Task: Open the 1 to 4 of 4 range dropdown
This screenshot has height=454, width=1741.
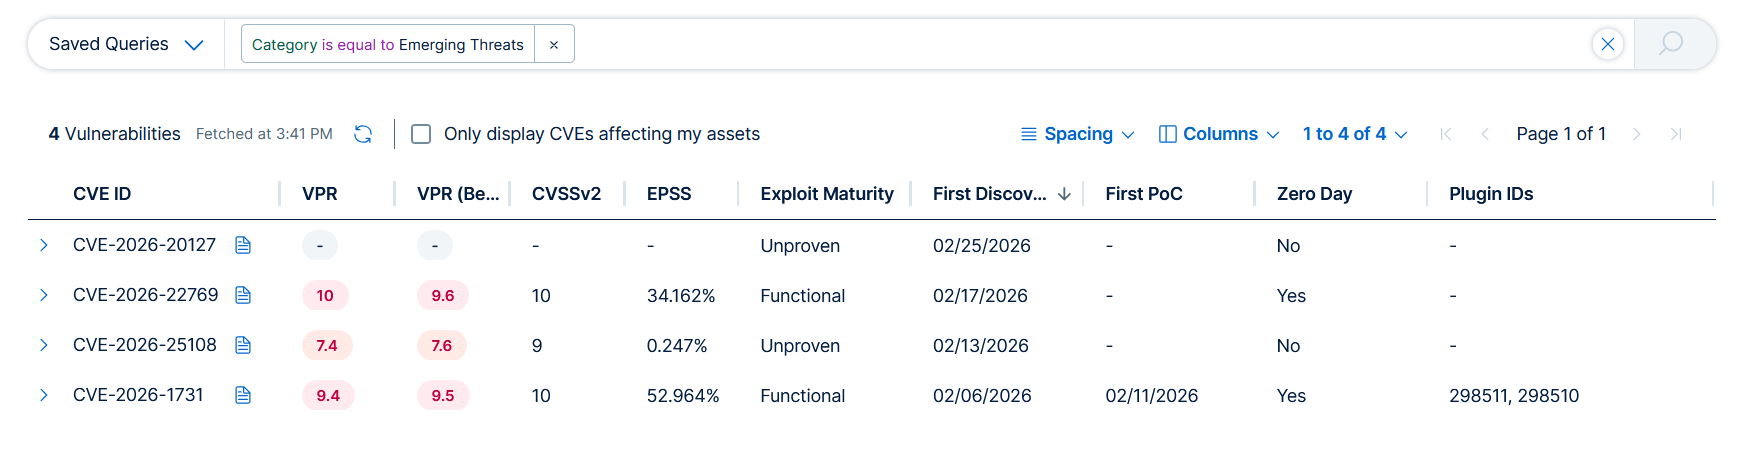Action: pos(1354,134)
